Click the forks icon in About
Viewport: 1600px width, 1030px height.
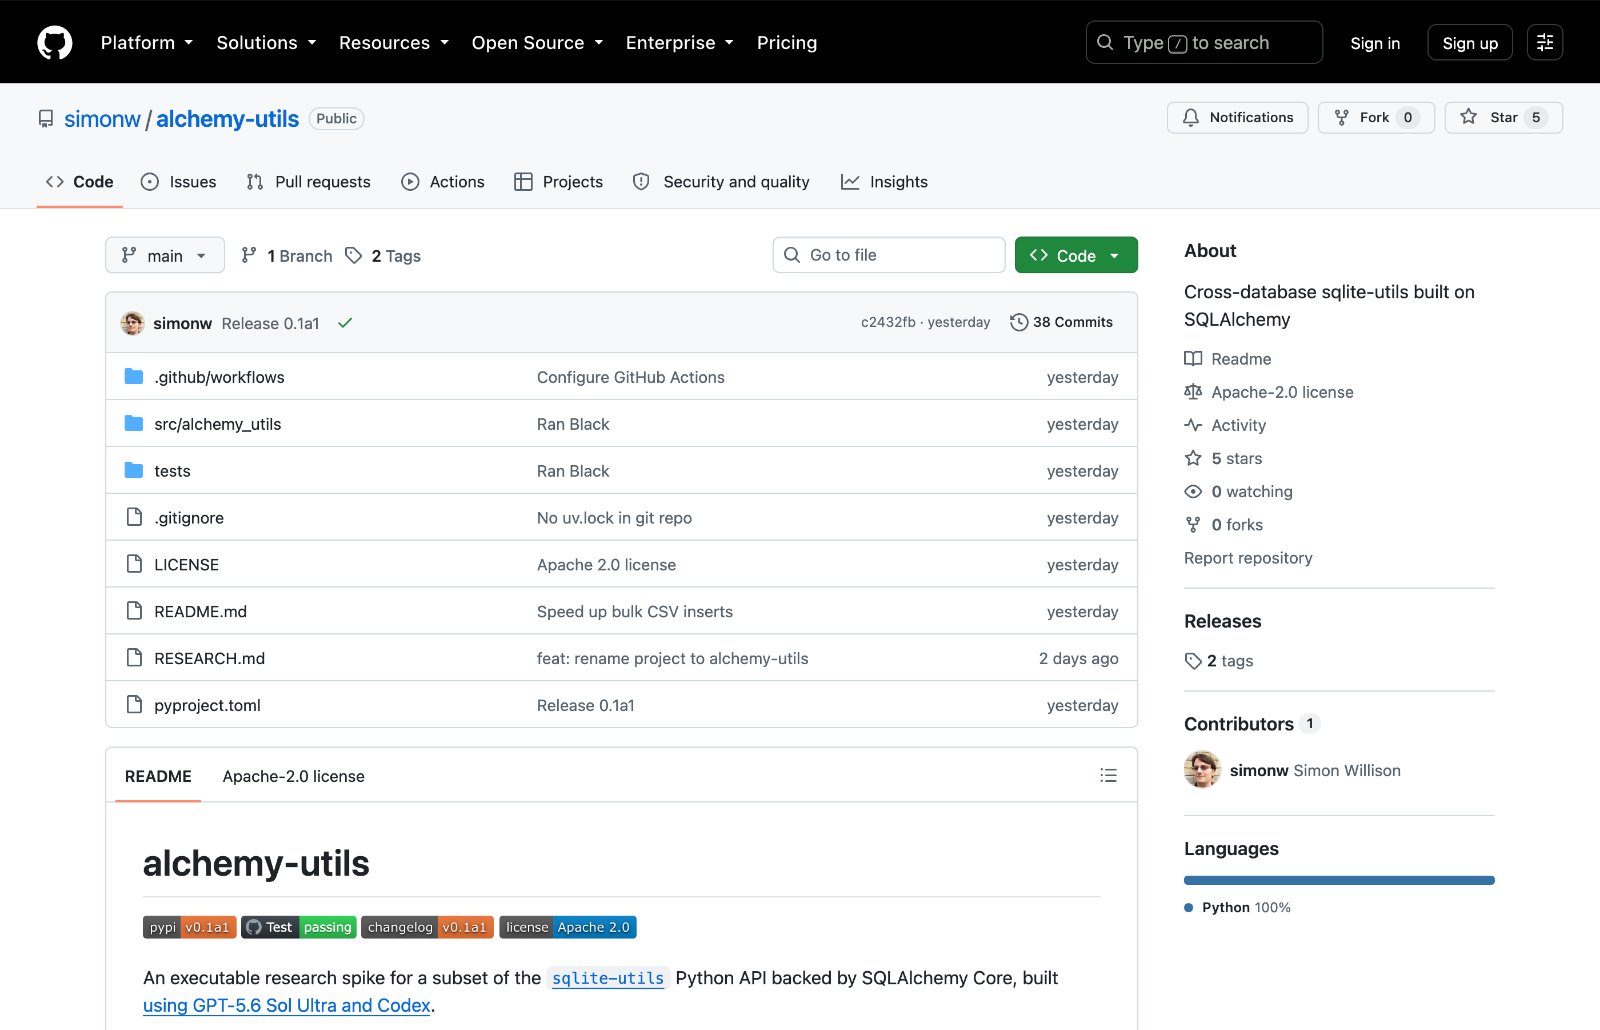pyautogui.click(x=1193, y=524)
